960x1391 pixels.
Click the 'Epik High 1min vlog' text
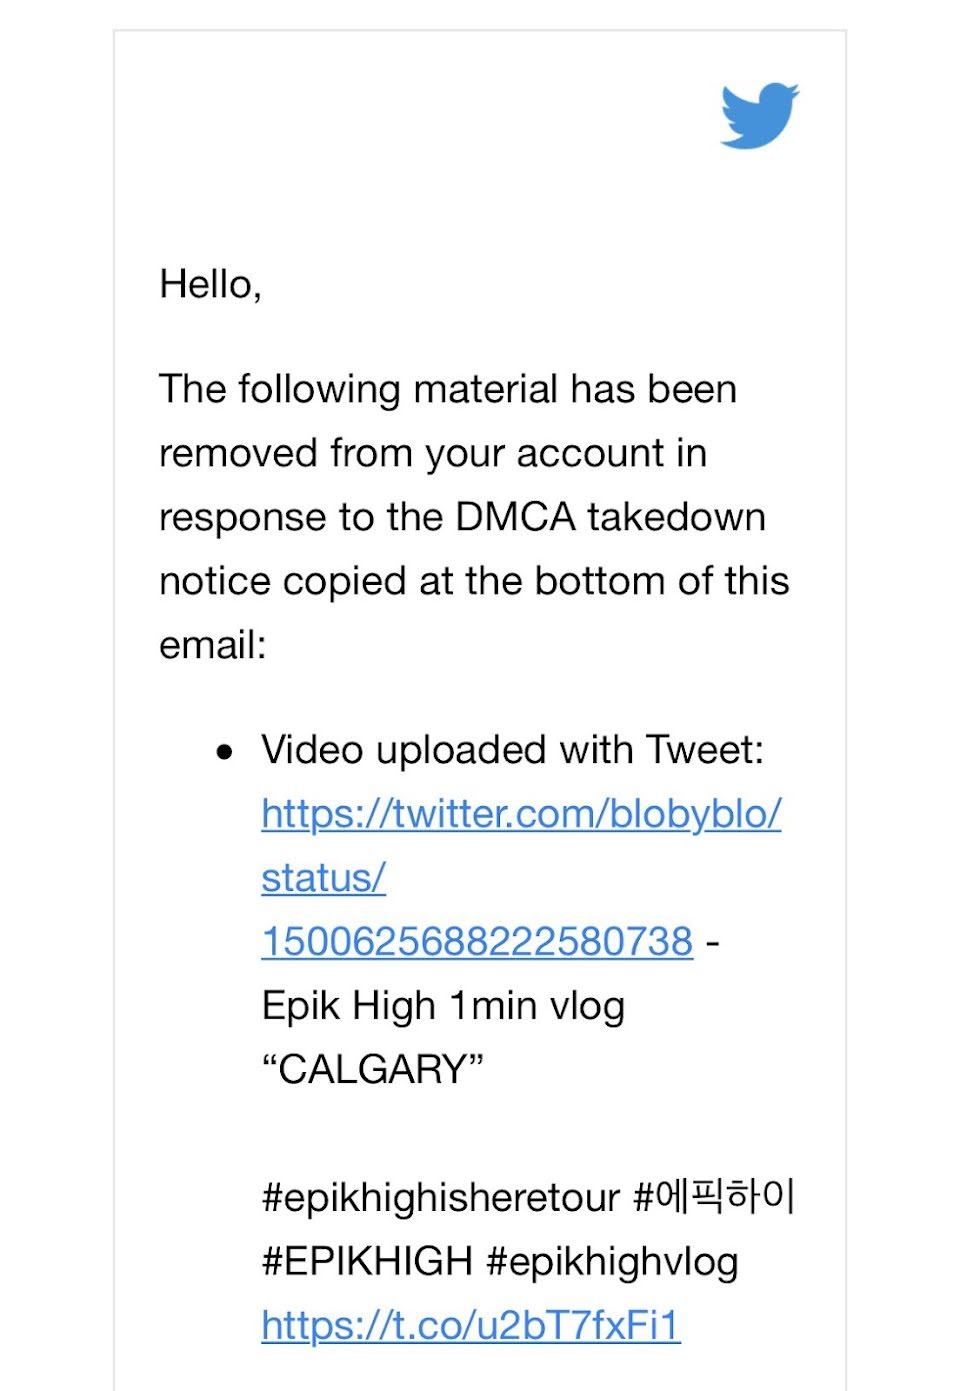pos(443,1006)
